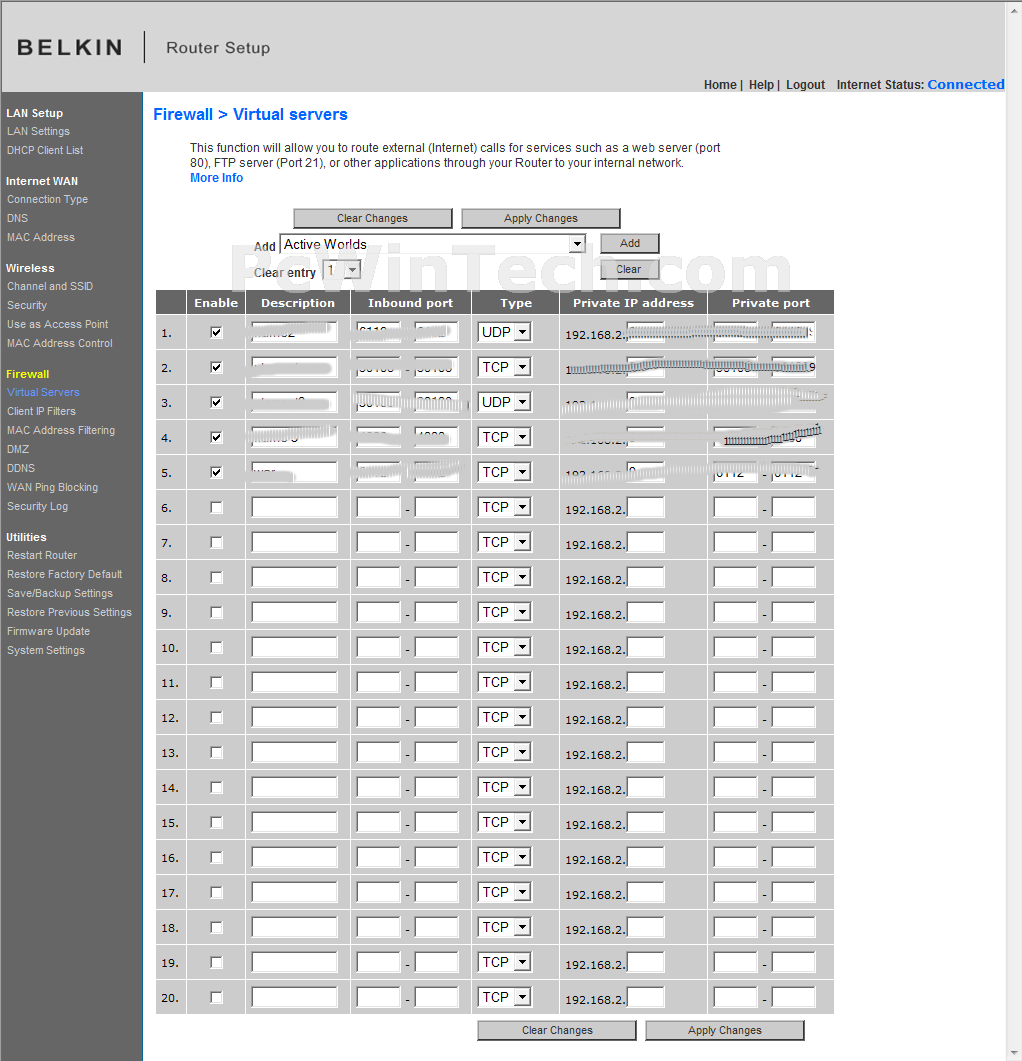Open Restore Previous Settings page
Viewport: 1022px width, 1061px height.
(69, 612)
